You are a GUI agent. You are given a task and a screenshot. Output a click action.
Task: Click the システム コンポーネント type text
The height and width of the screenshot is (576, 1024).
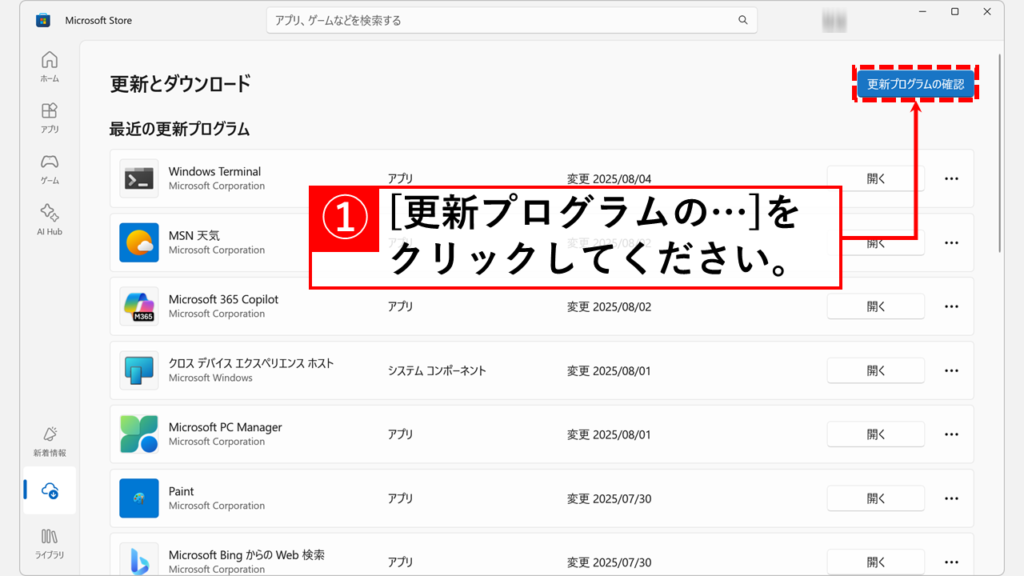(x=437, y=370)
